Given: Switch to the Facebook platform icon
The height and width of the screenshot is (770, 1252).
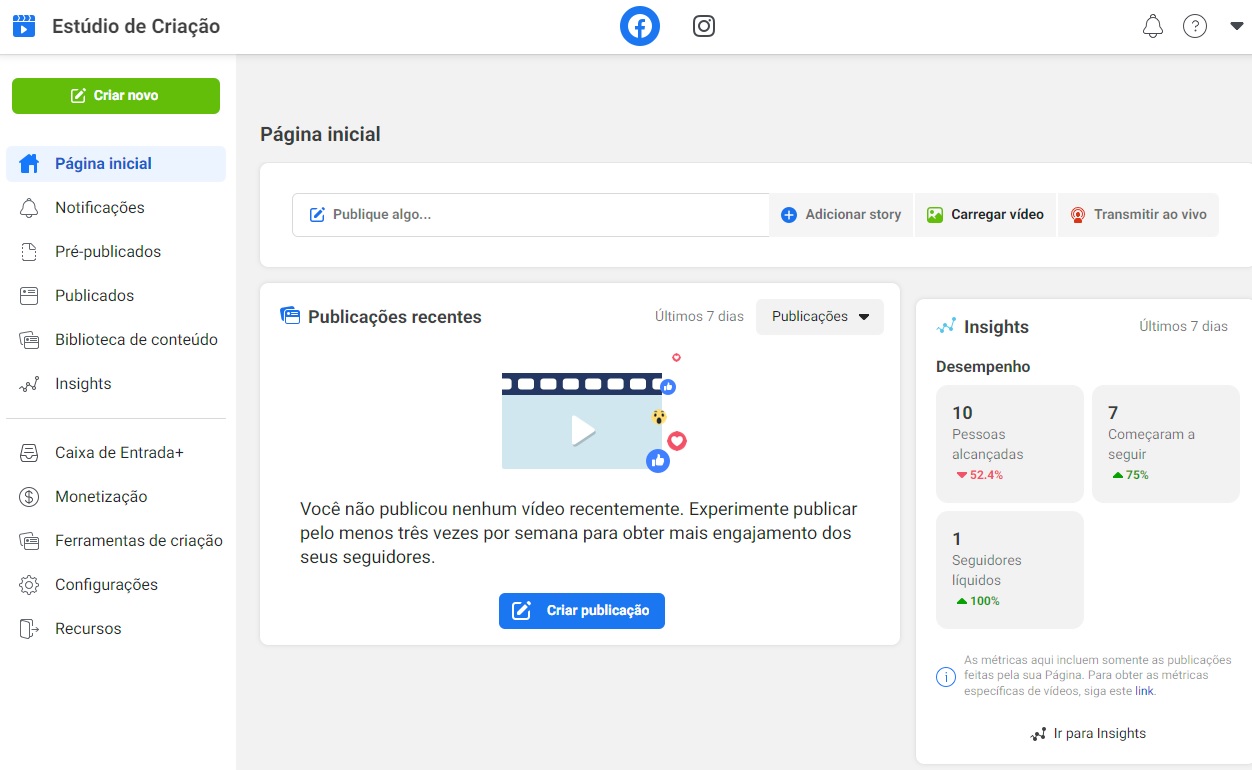Looking at the screenshot, I should click(x=640, y=26).
